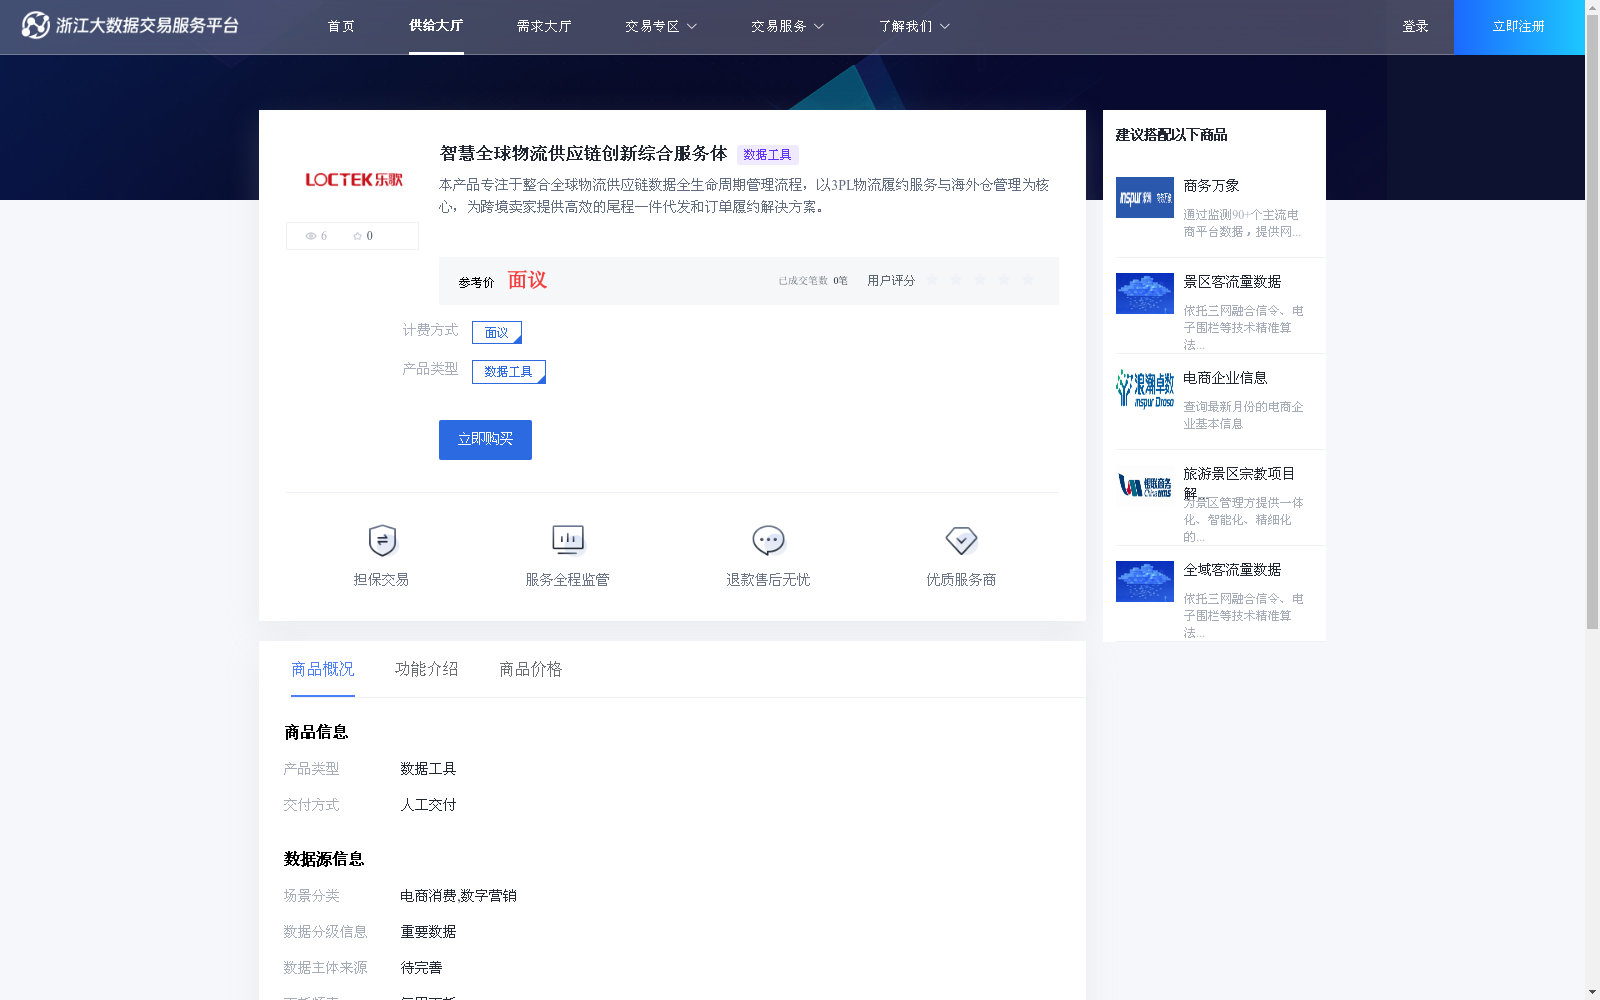1600x1000 pixels.
Task: Switch to 商品概况 tab
Action: click(323, 669)
